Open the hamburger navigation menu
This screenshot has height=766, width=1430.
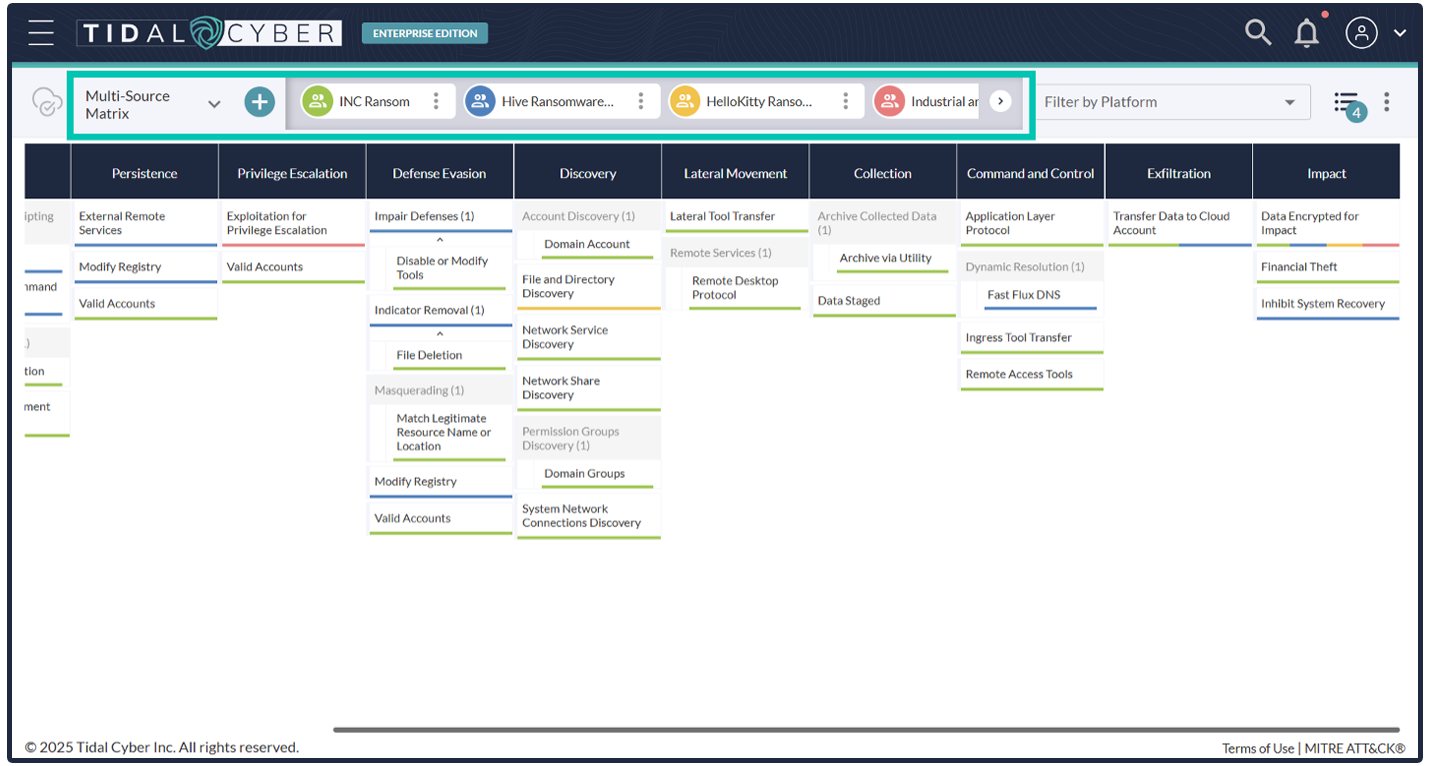pos(41,33)
